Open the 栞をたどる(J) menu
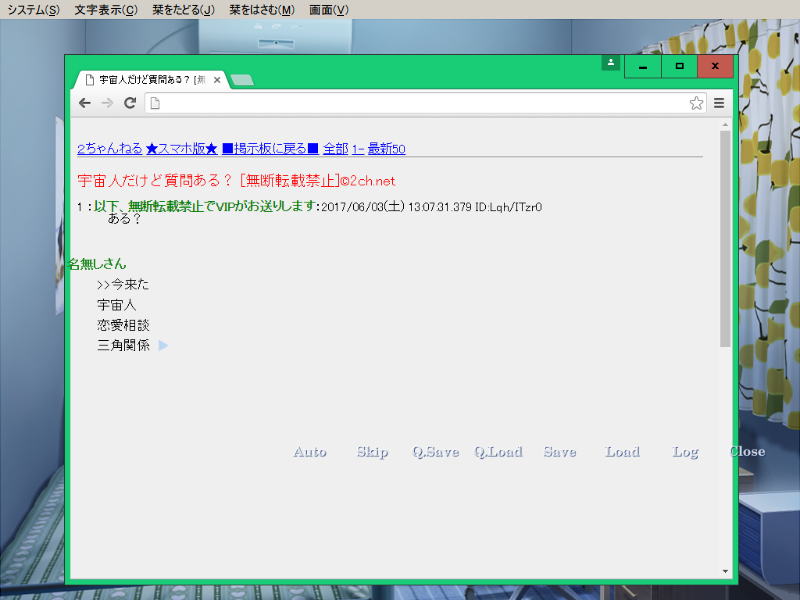 (x=183, y=10)
